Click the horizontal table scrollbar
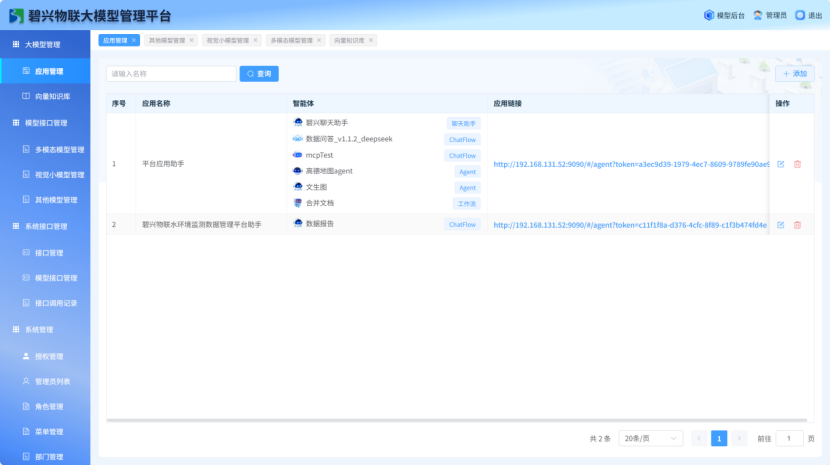This screenshot has height=466, width=830. pyautogui.click(x=456, y=420)
